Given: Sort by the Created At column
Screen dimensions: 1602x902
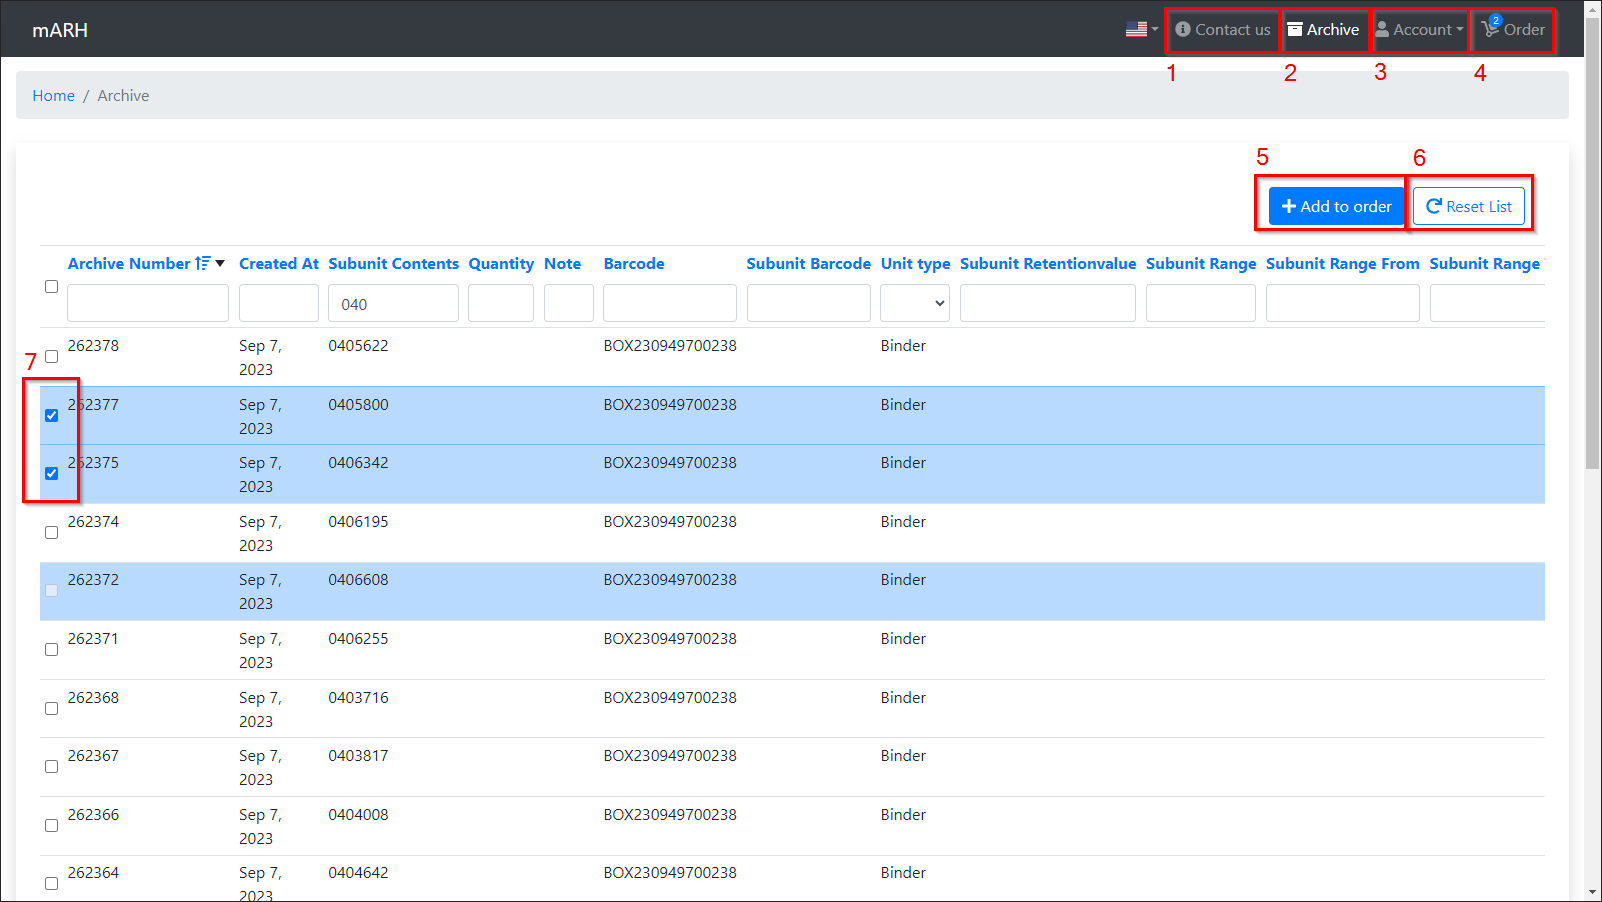Looking at the screenshot, I should pyautogui.click(x=278, y=264).
